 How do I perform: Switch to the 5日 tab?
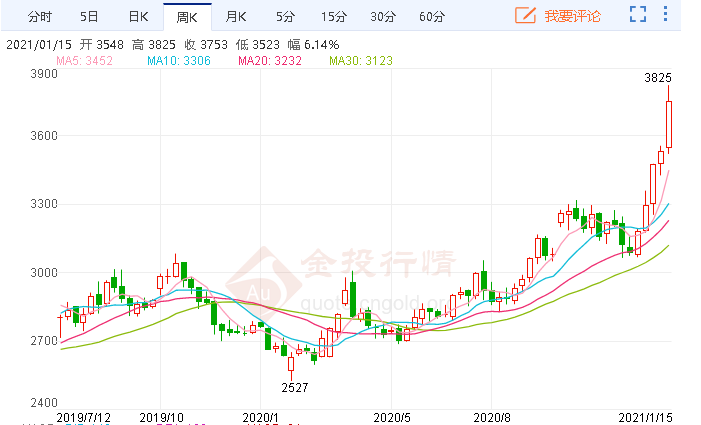click(89, 16)
